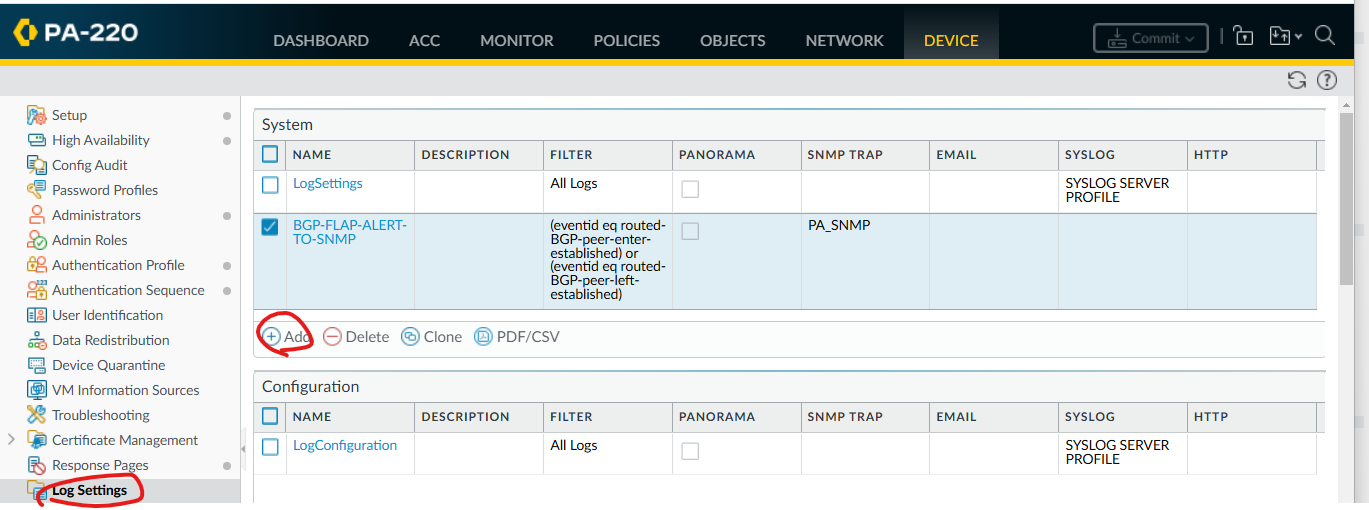Switch to the ACC tab

point(424,41)
